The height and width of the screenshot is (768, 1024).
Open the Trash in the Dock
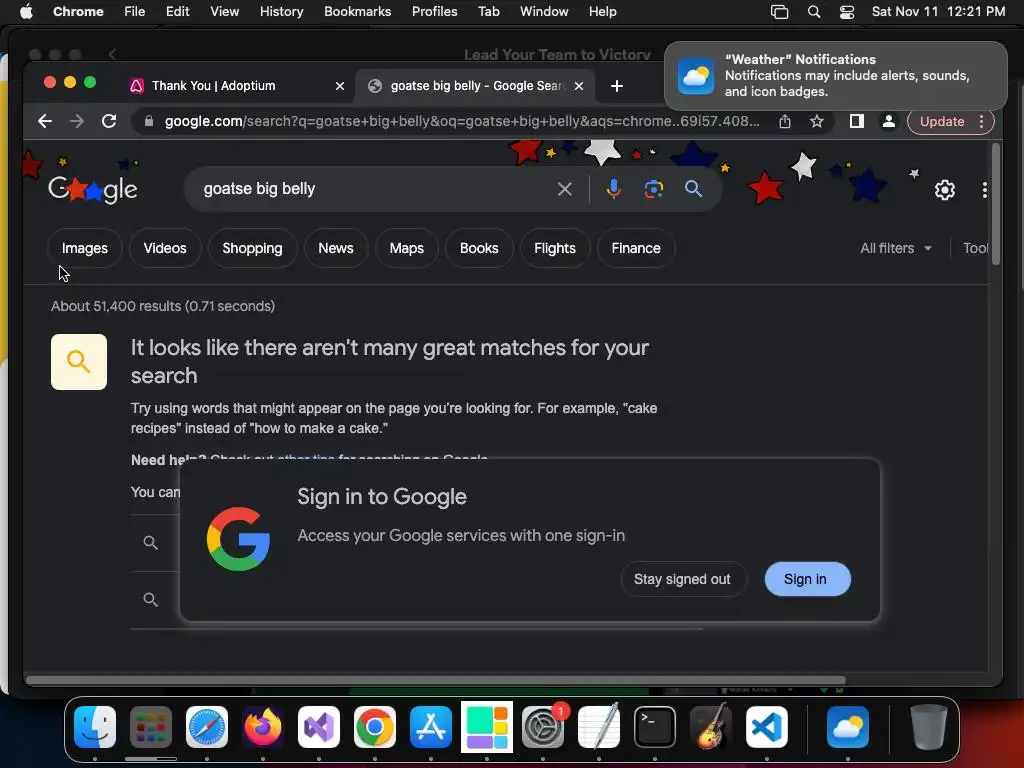929,726
